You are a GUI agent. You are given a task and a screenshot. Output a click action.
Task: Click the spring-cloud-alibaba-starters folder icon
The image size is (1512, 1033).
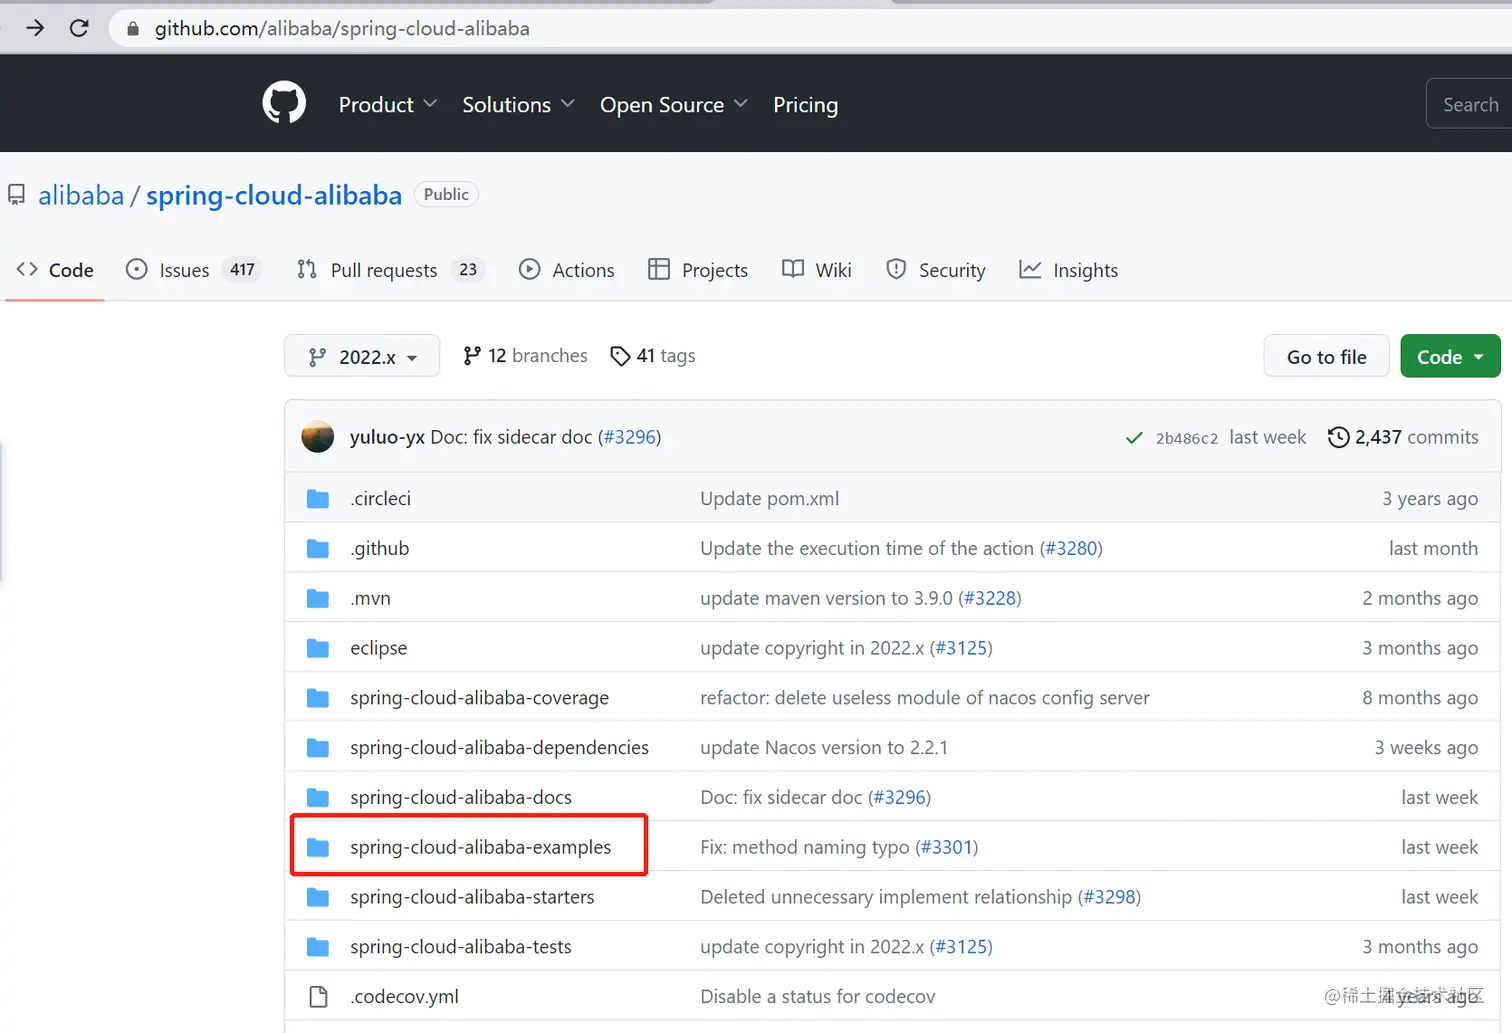(x=318, y=897)
